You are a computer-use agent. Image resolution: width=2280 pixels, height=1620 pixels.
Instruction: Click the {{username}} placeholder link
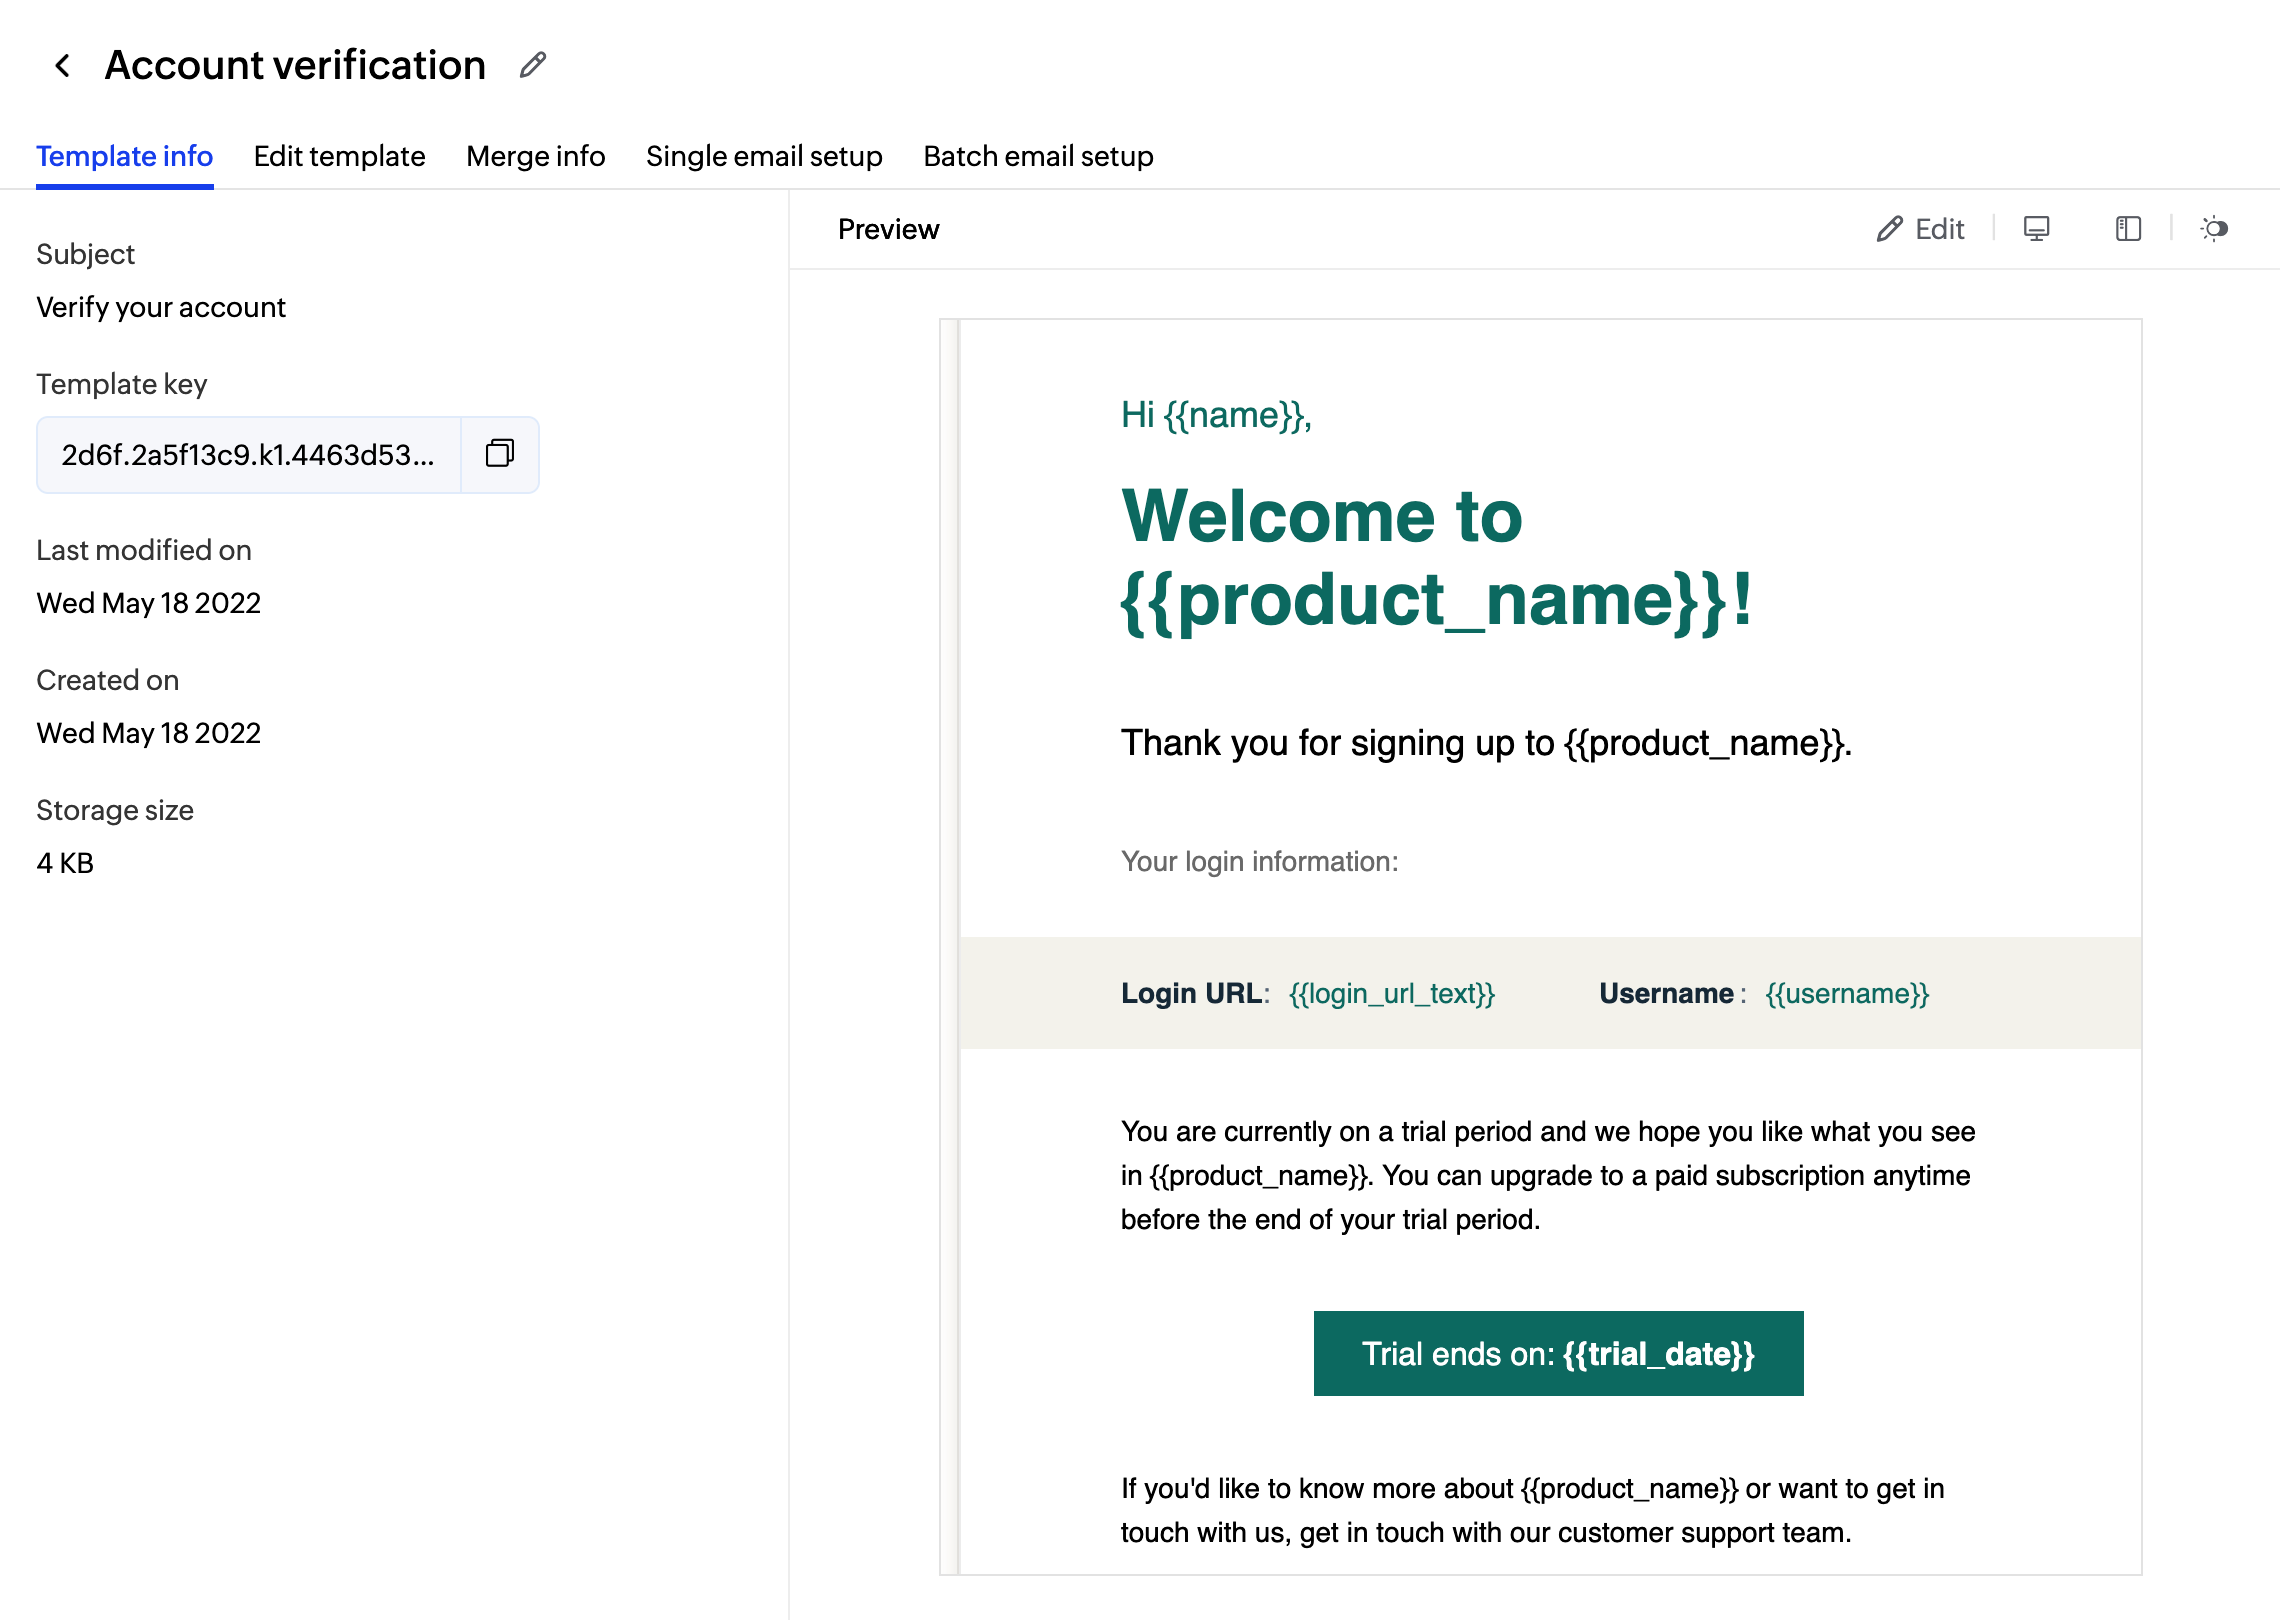(1847, 993)
